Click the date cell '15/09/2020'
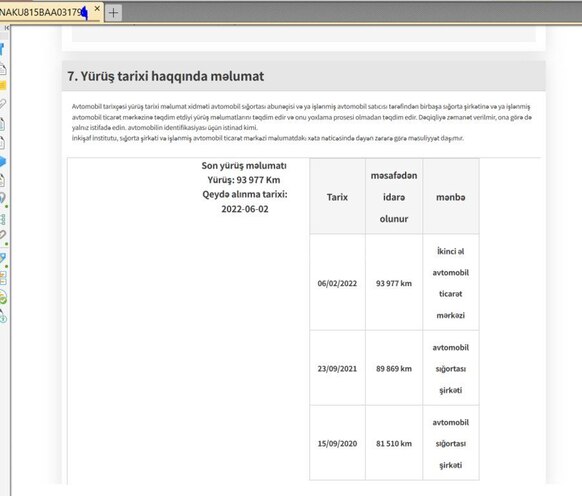The height and width of the screenshot is (496, 582). [x=337, y=444]
